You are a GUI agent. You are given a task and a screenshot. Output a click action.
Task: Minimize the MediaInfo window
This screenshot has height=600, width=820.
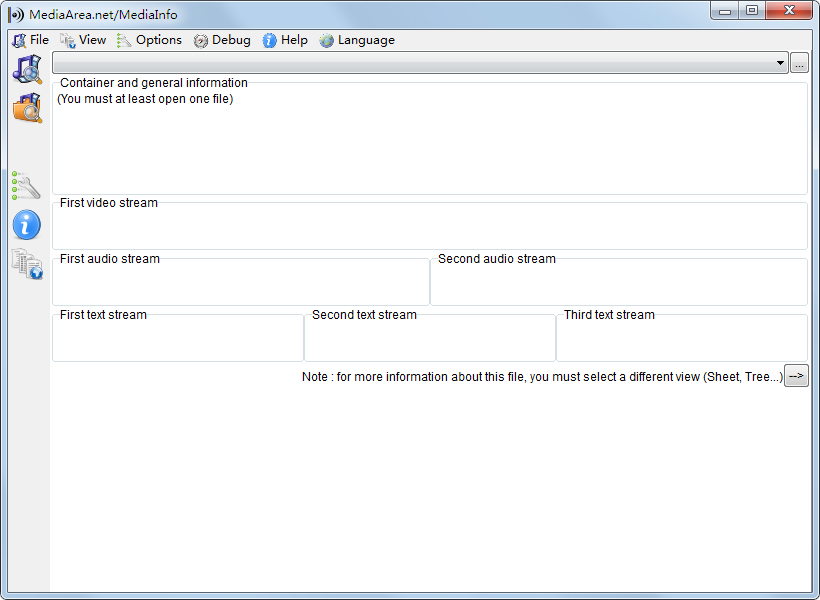(725, 11)
